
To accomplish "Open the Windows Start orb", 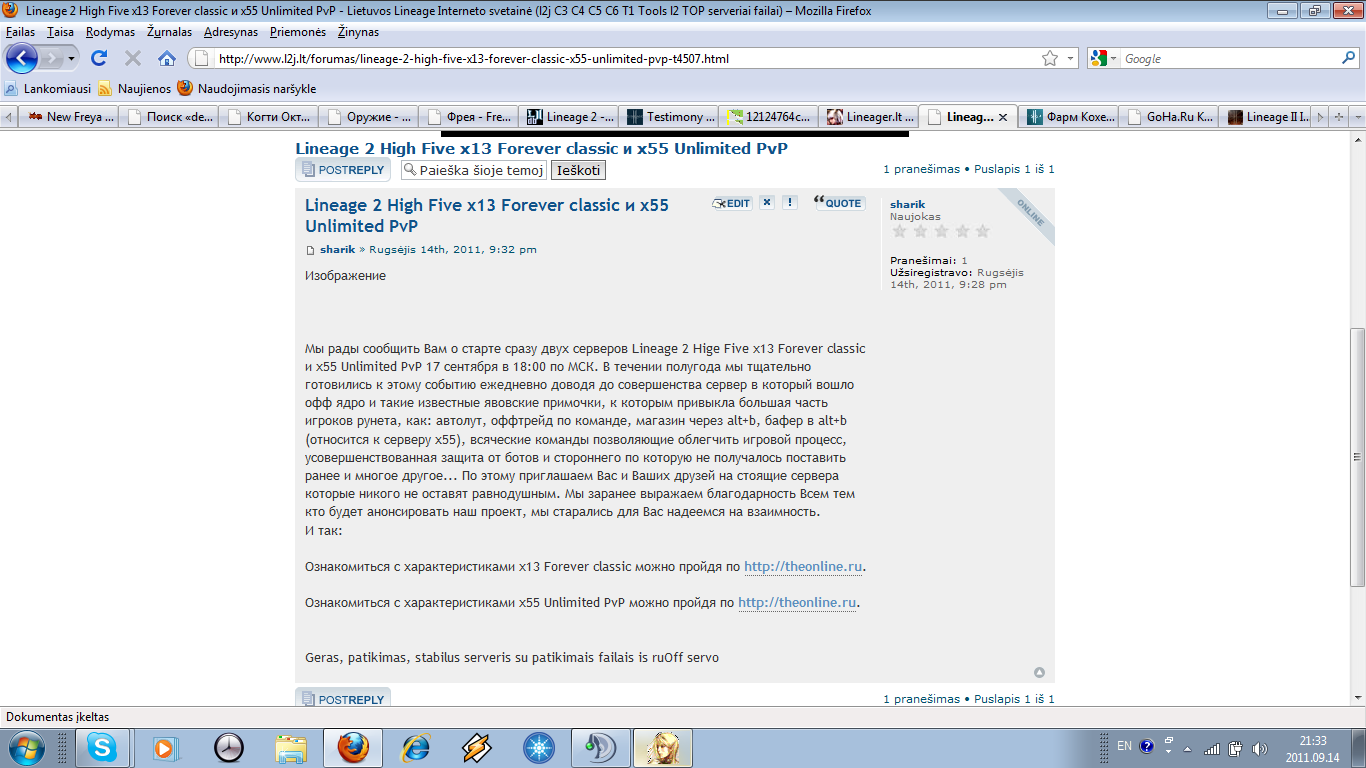I will pos(24,747).
